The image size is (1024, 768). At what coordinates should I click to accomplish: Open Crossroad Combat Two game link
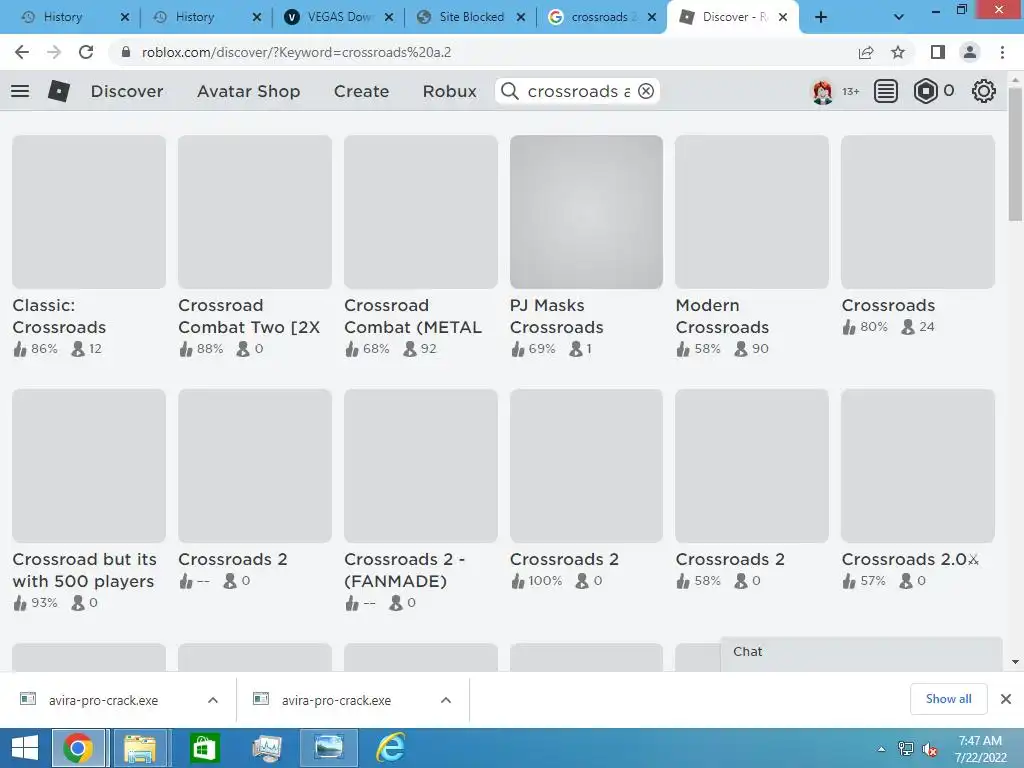coord(249,316)
